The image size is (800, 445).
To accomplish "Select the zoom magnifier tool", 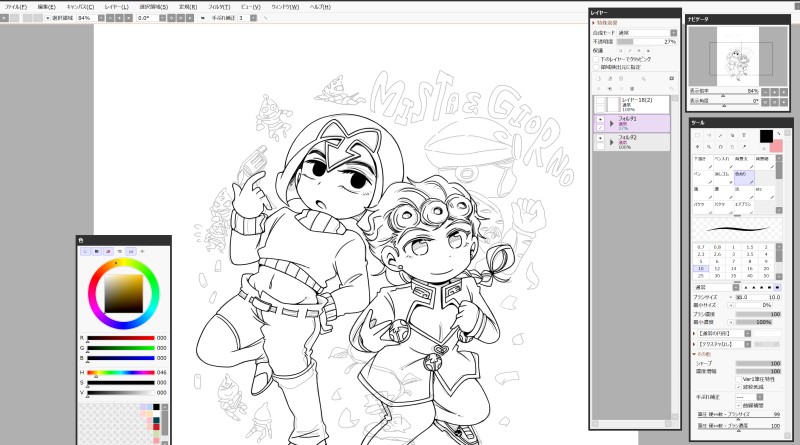I will [709, 146].
